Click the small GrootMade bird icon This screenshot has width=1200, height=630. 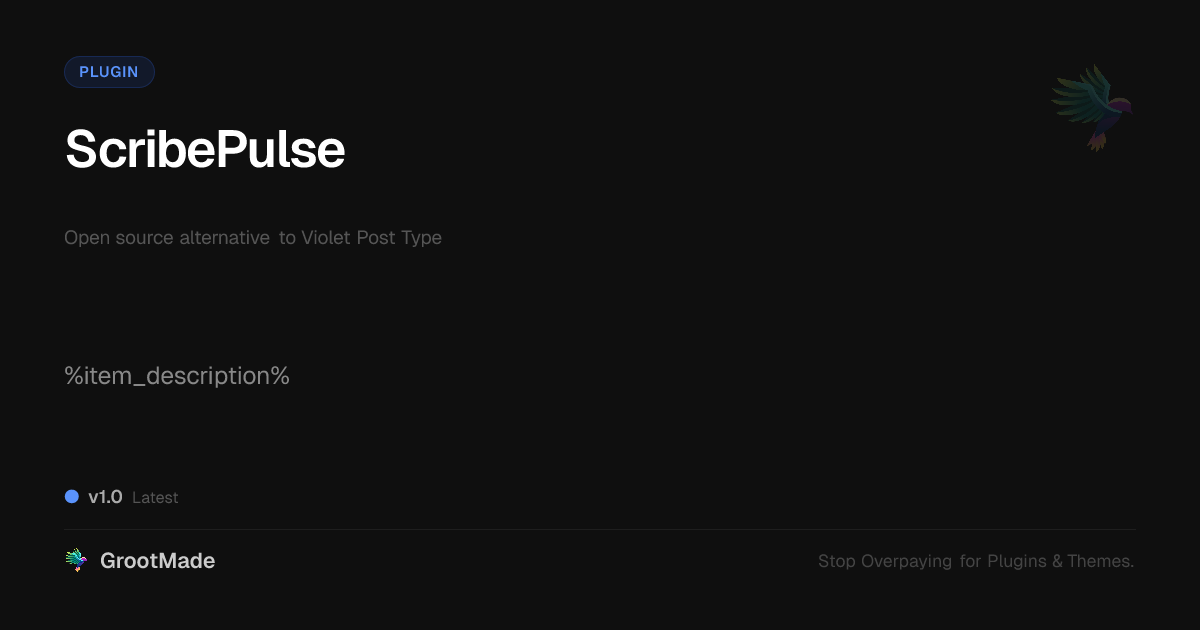coord(76,561)
